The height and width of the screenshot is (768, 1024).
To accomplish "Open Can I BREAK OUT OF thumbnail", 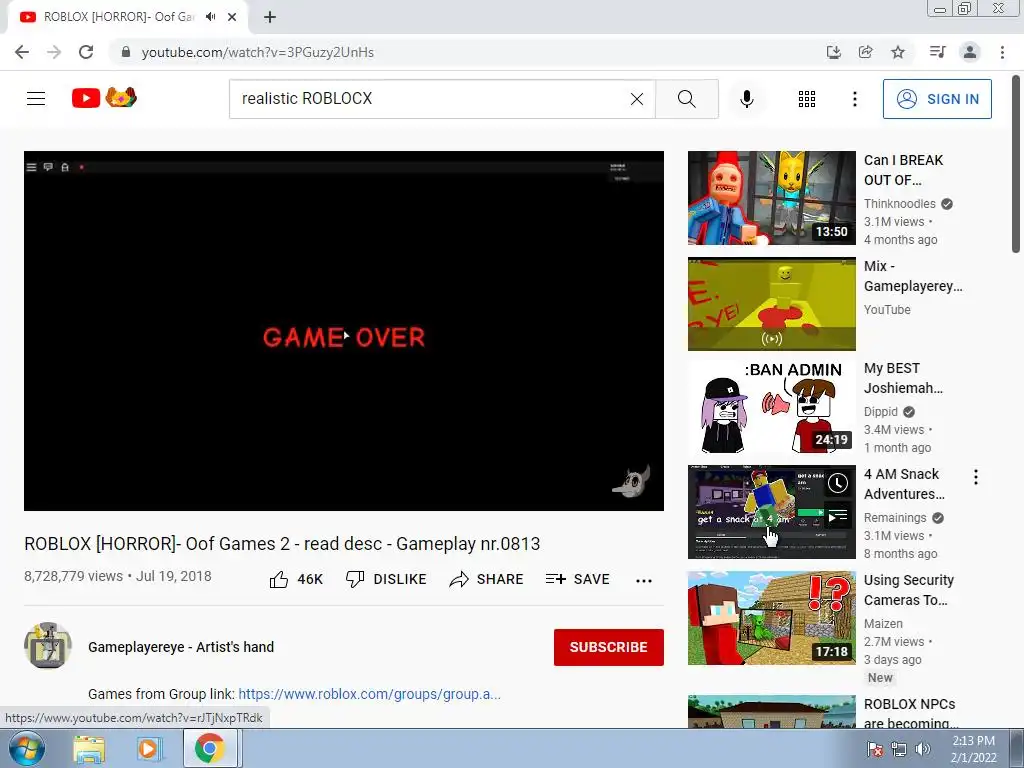I will coord(771,198).
